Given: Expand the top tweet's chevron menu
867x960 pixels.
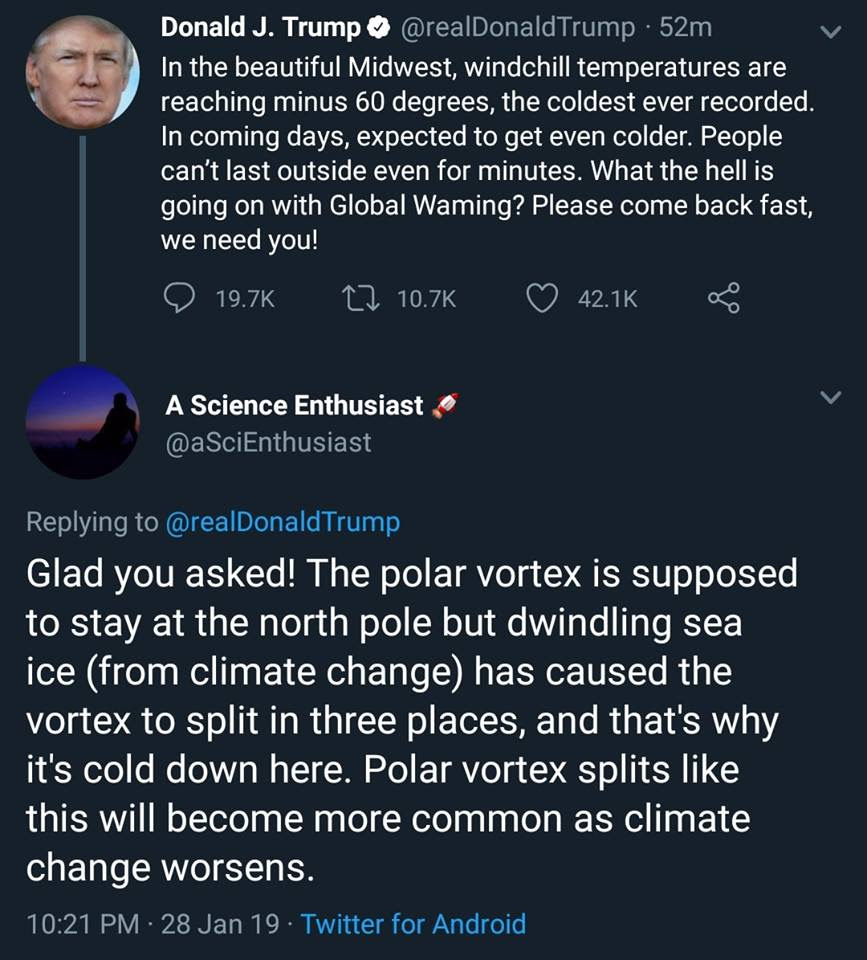Looking at the screenshot, I should coord(831,31).
